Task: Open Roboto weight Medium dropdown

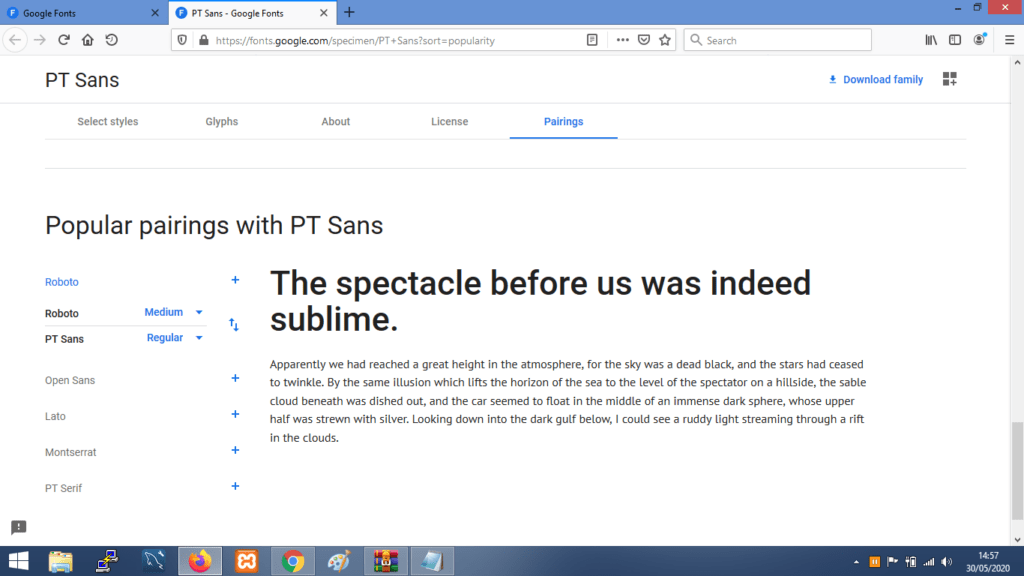Action: (x=174, y=312)
